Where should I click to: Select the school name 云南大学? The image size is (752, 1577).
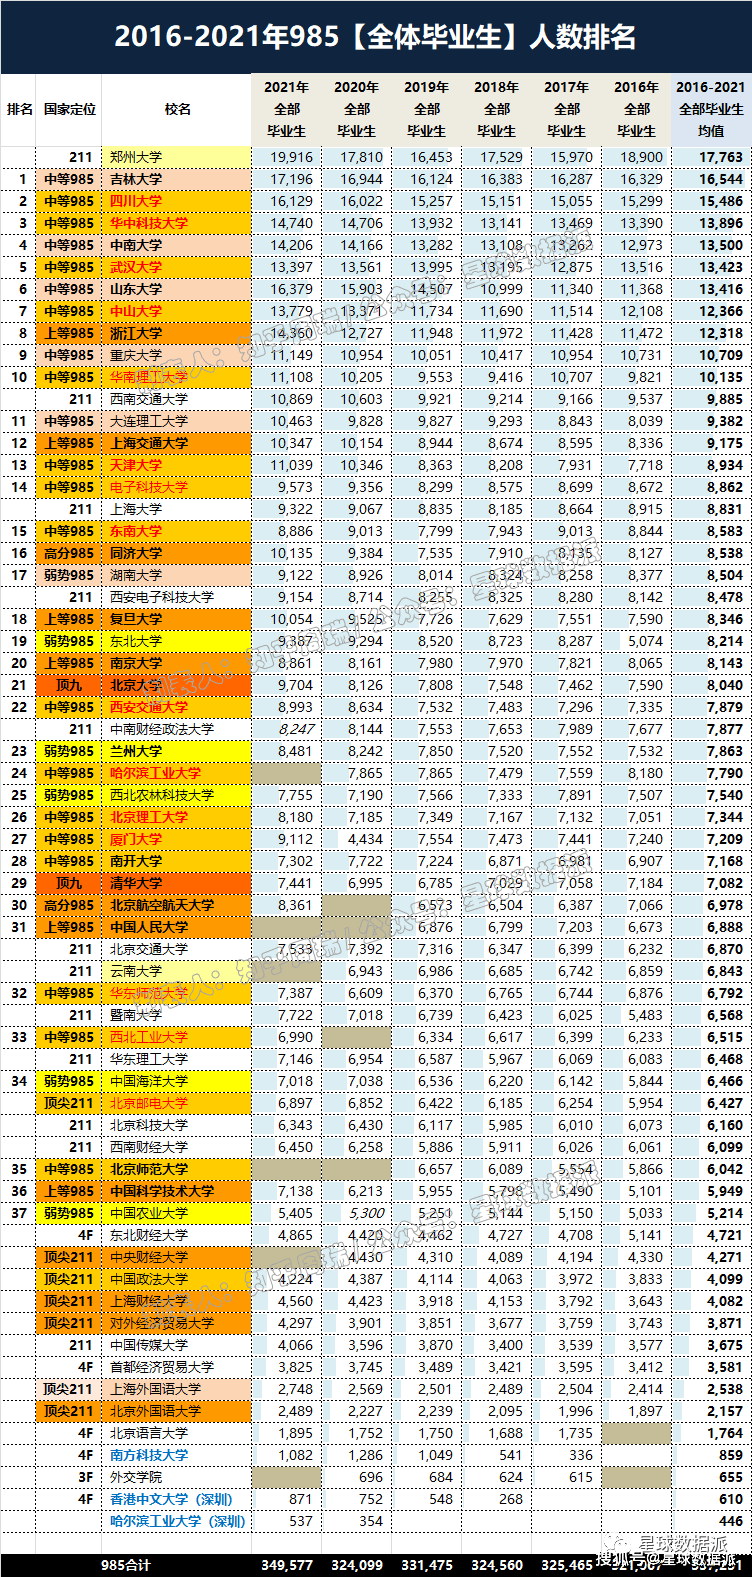(136, 971)
